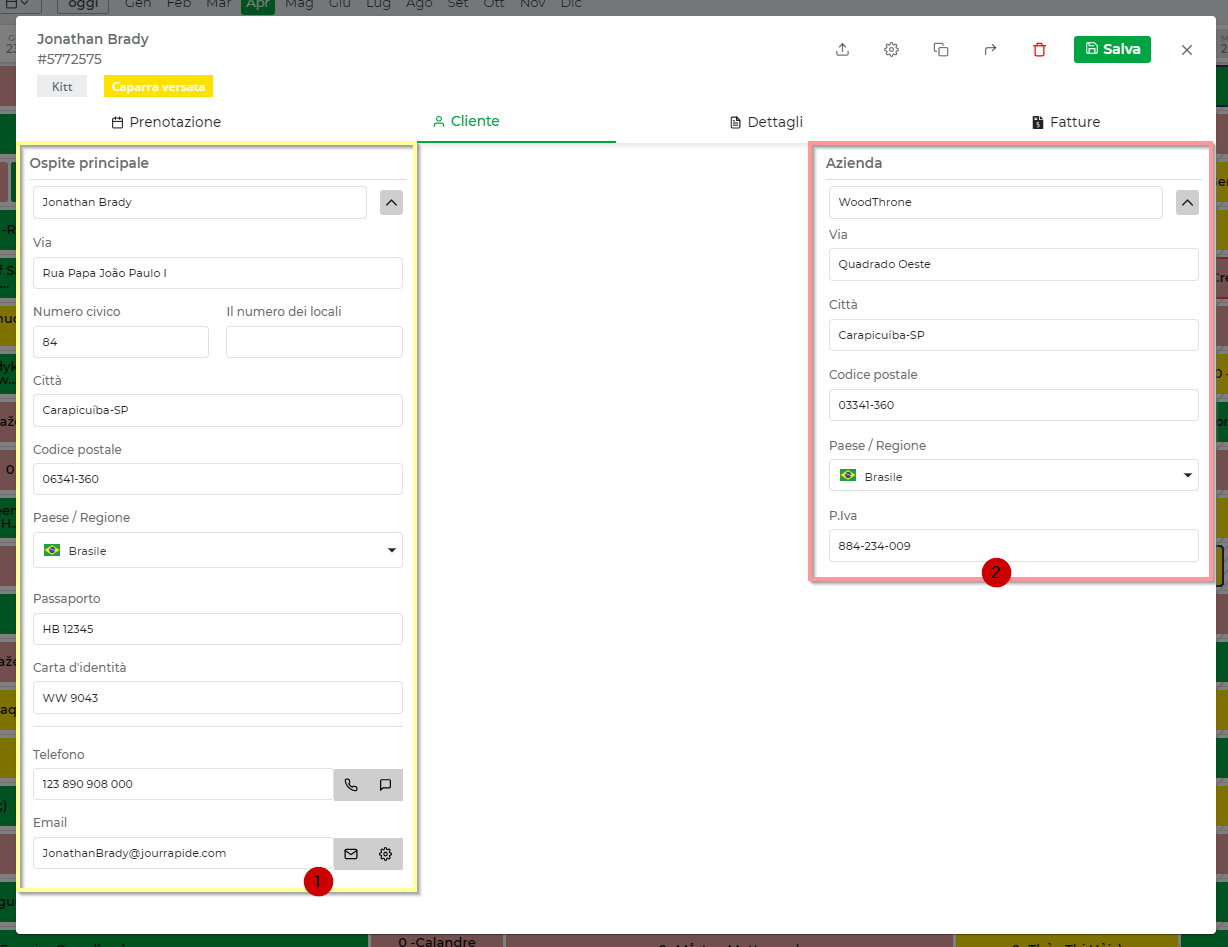Switch to Prenotazione tab

(x=166, y=122)
